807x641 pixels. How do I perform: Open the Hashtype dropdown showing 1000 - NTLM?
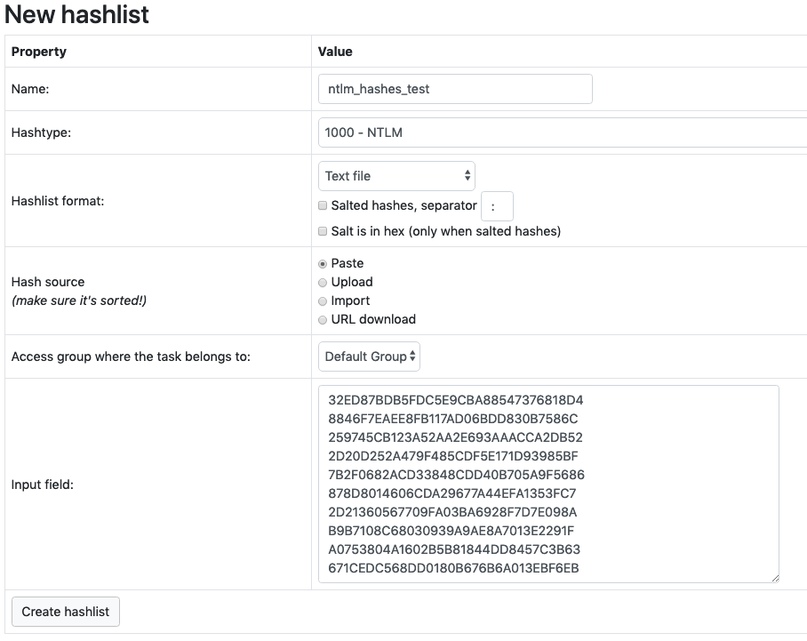pos(562,132)
